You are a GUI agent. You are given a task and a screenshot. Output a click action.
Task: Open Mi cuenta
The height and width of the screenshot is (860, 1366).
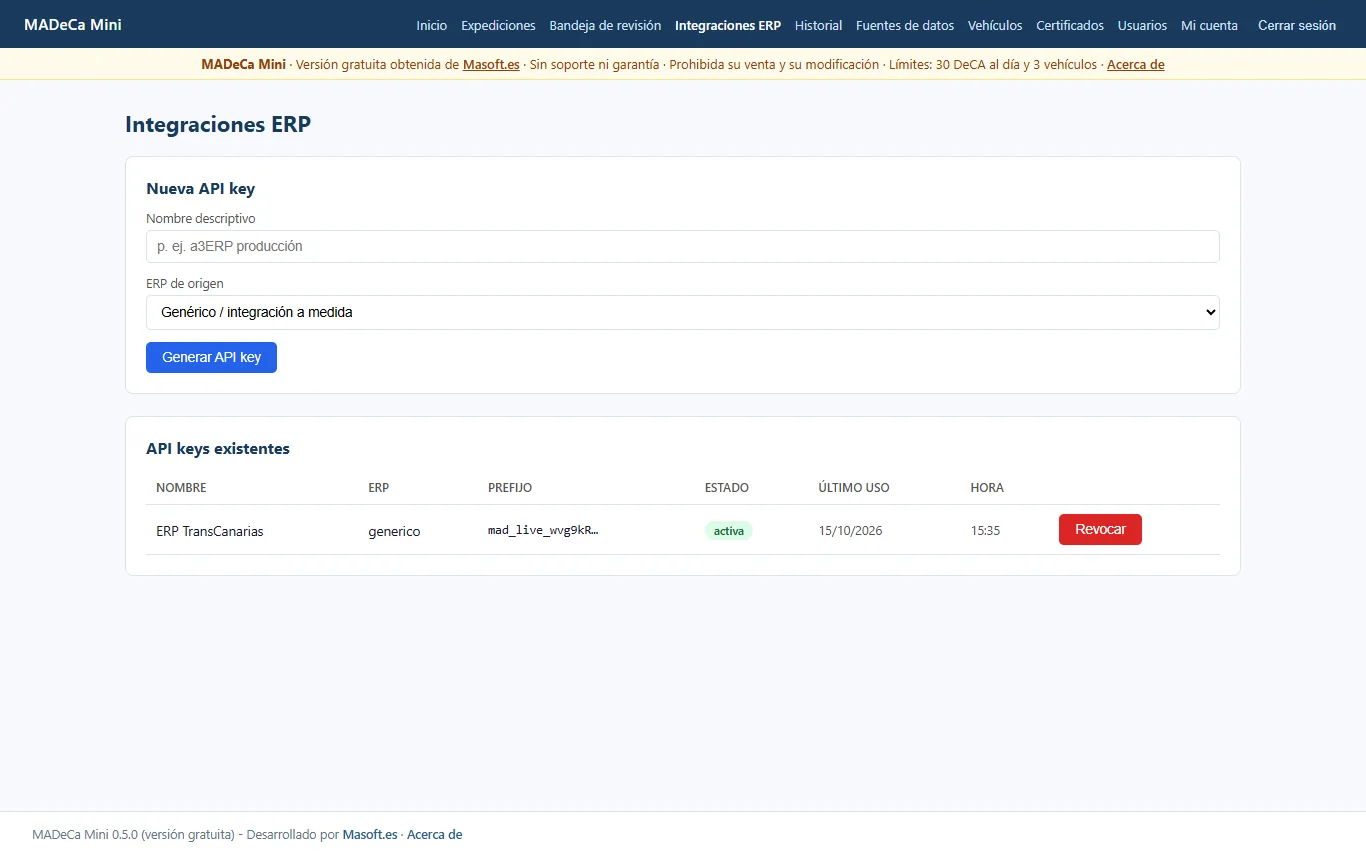tap(1209, 25)
